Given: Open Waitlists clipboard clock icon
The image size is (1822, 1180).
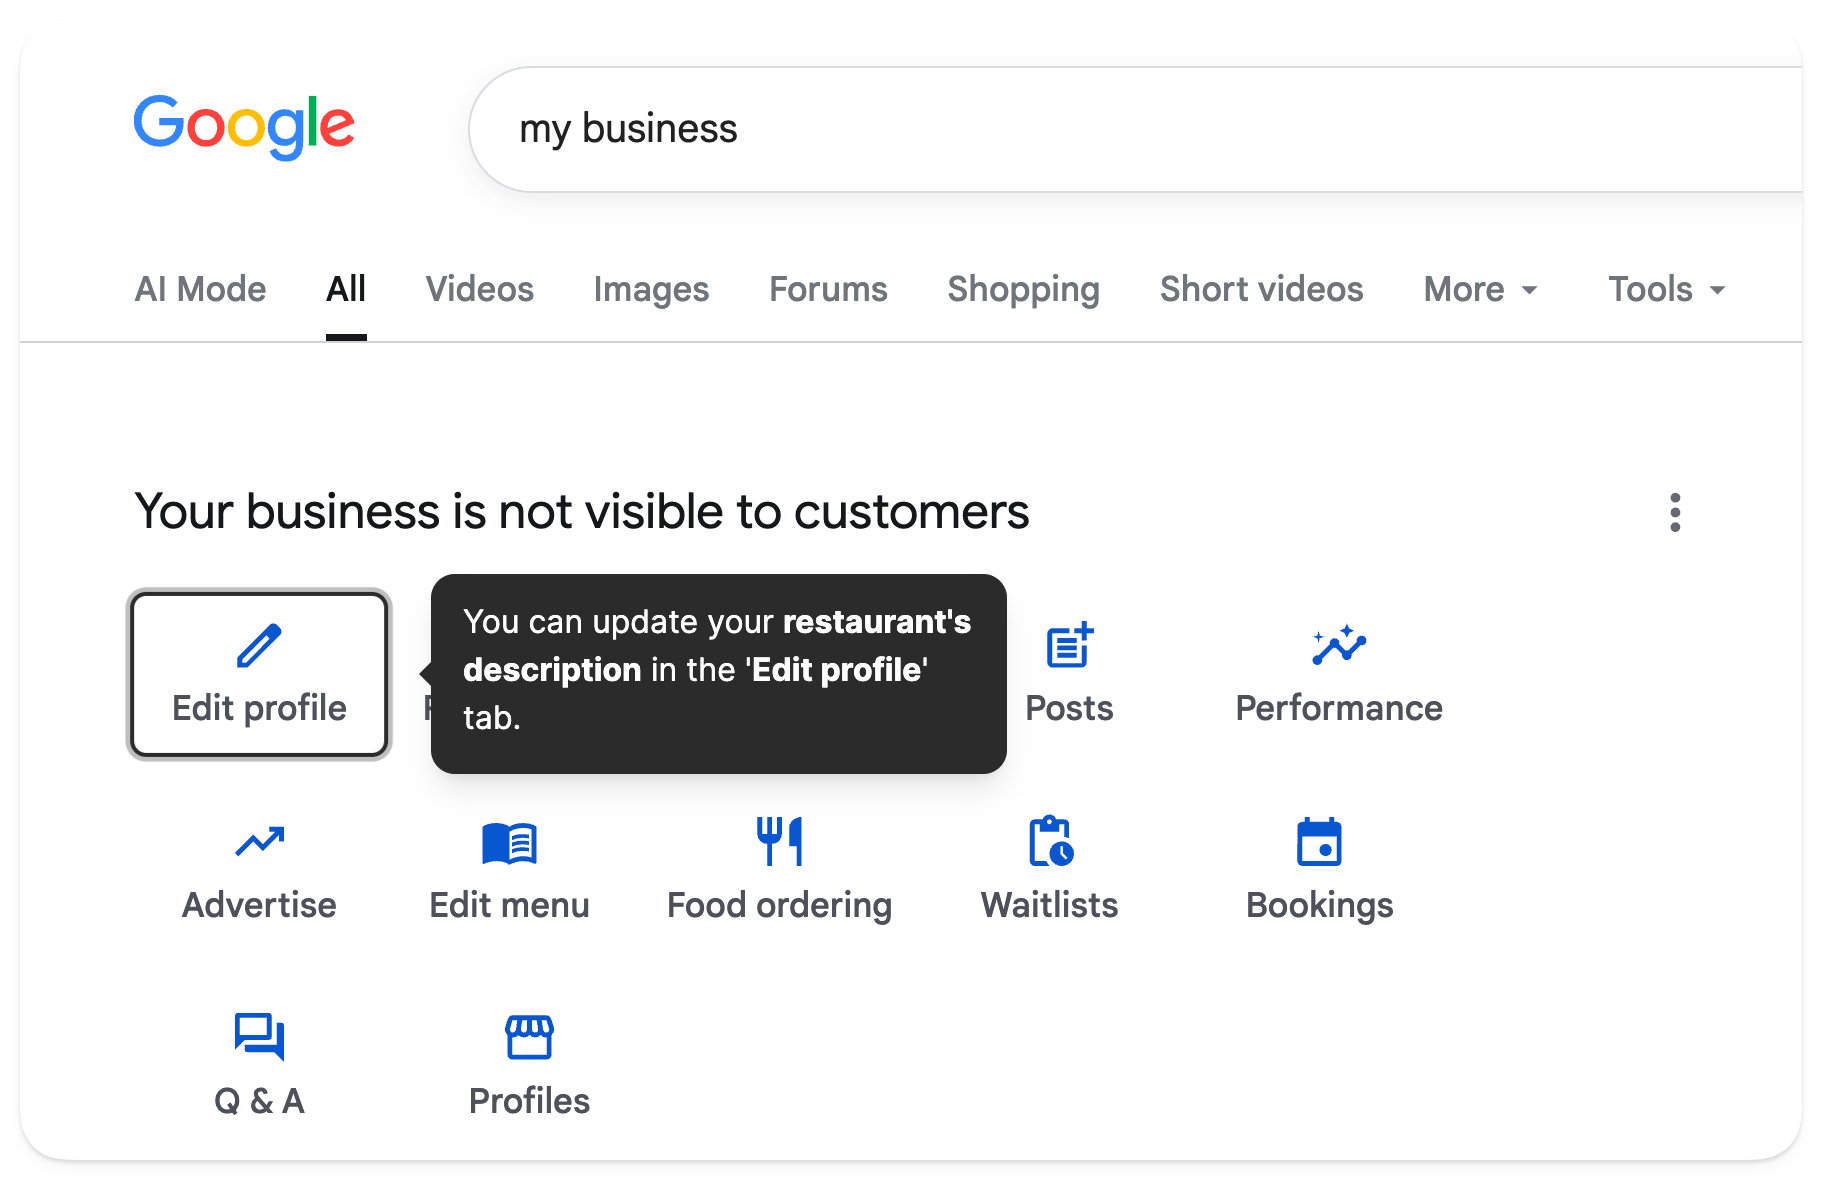Looking at the screenshot, I should coord(1050,841).
